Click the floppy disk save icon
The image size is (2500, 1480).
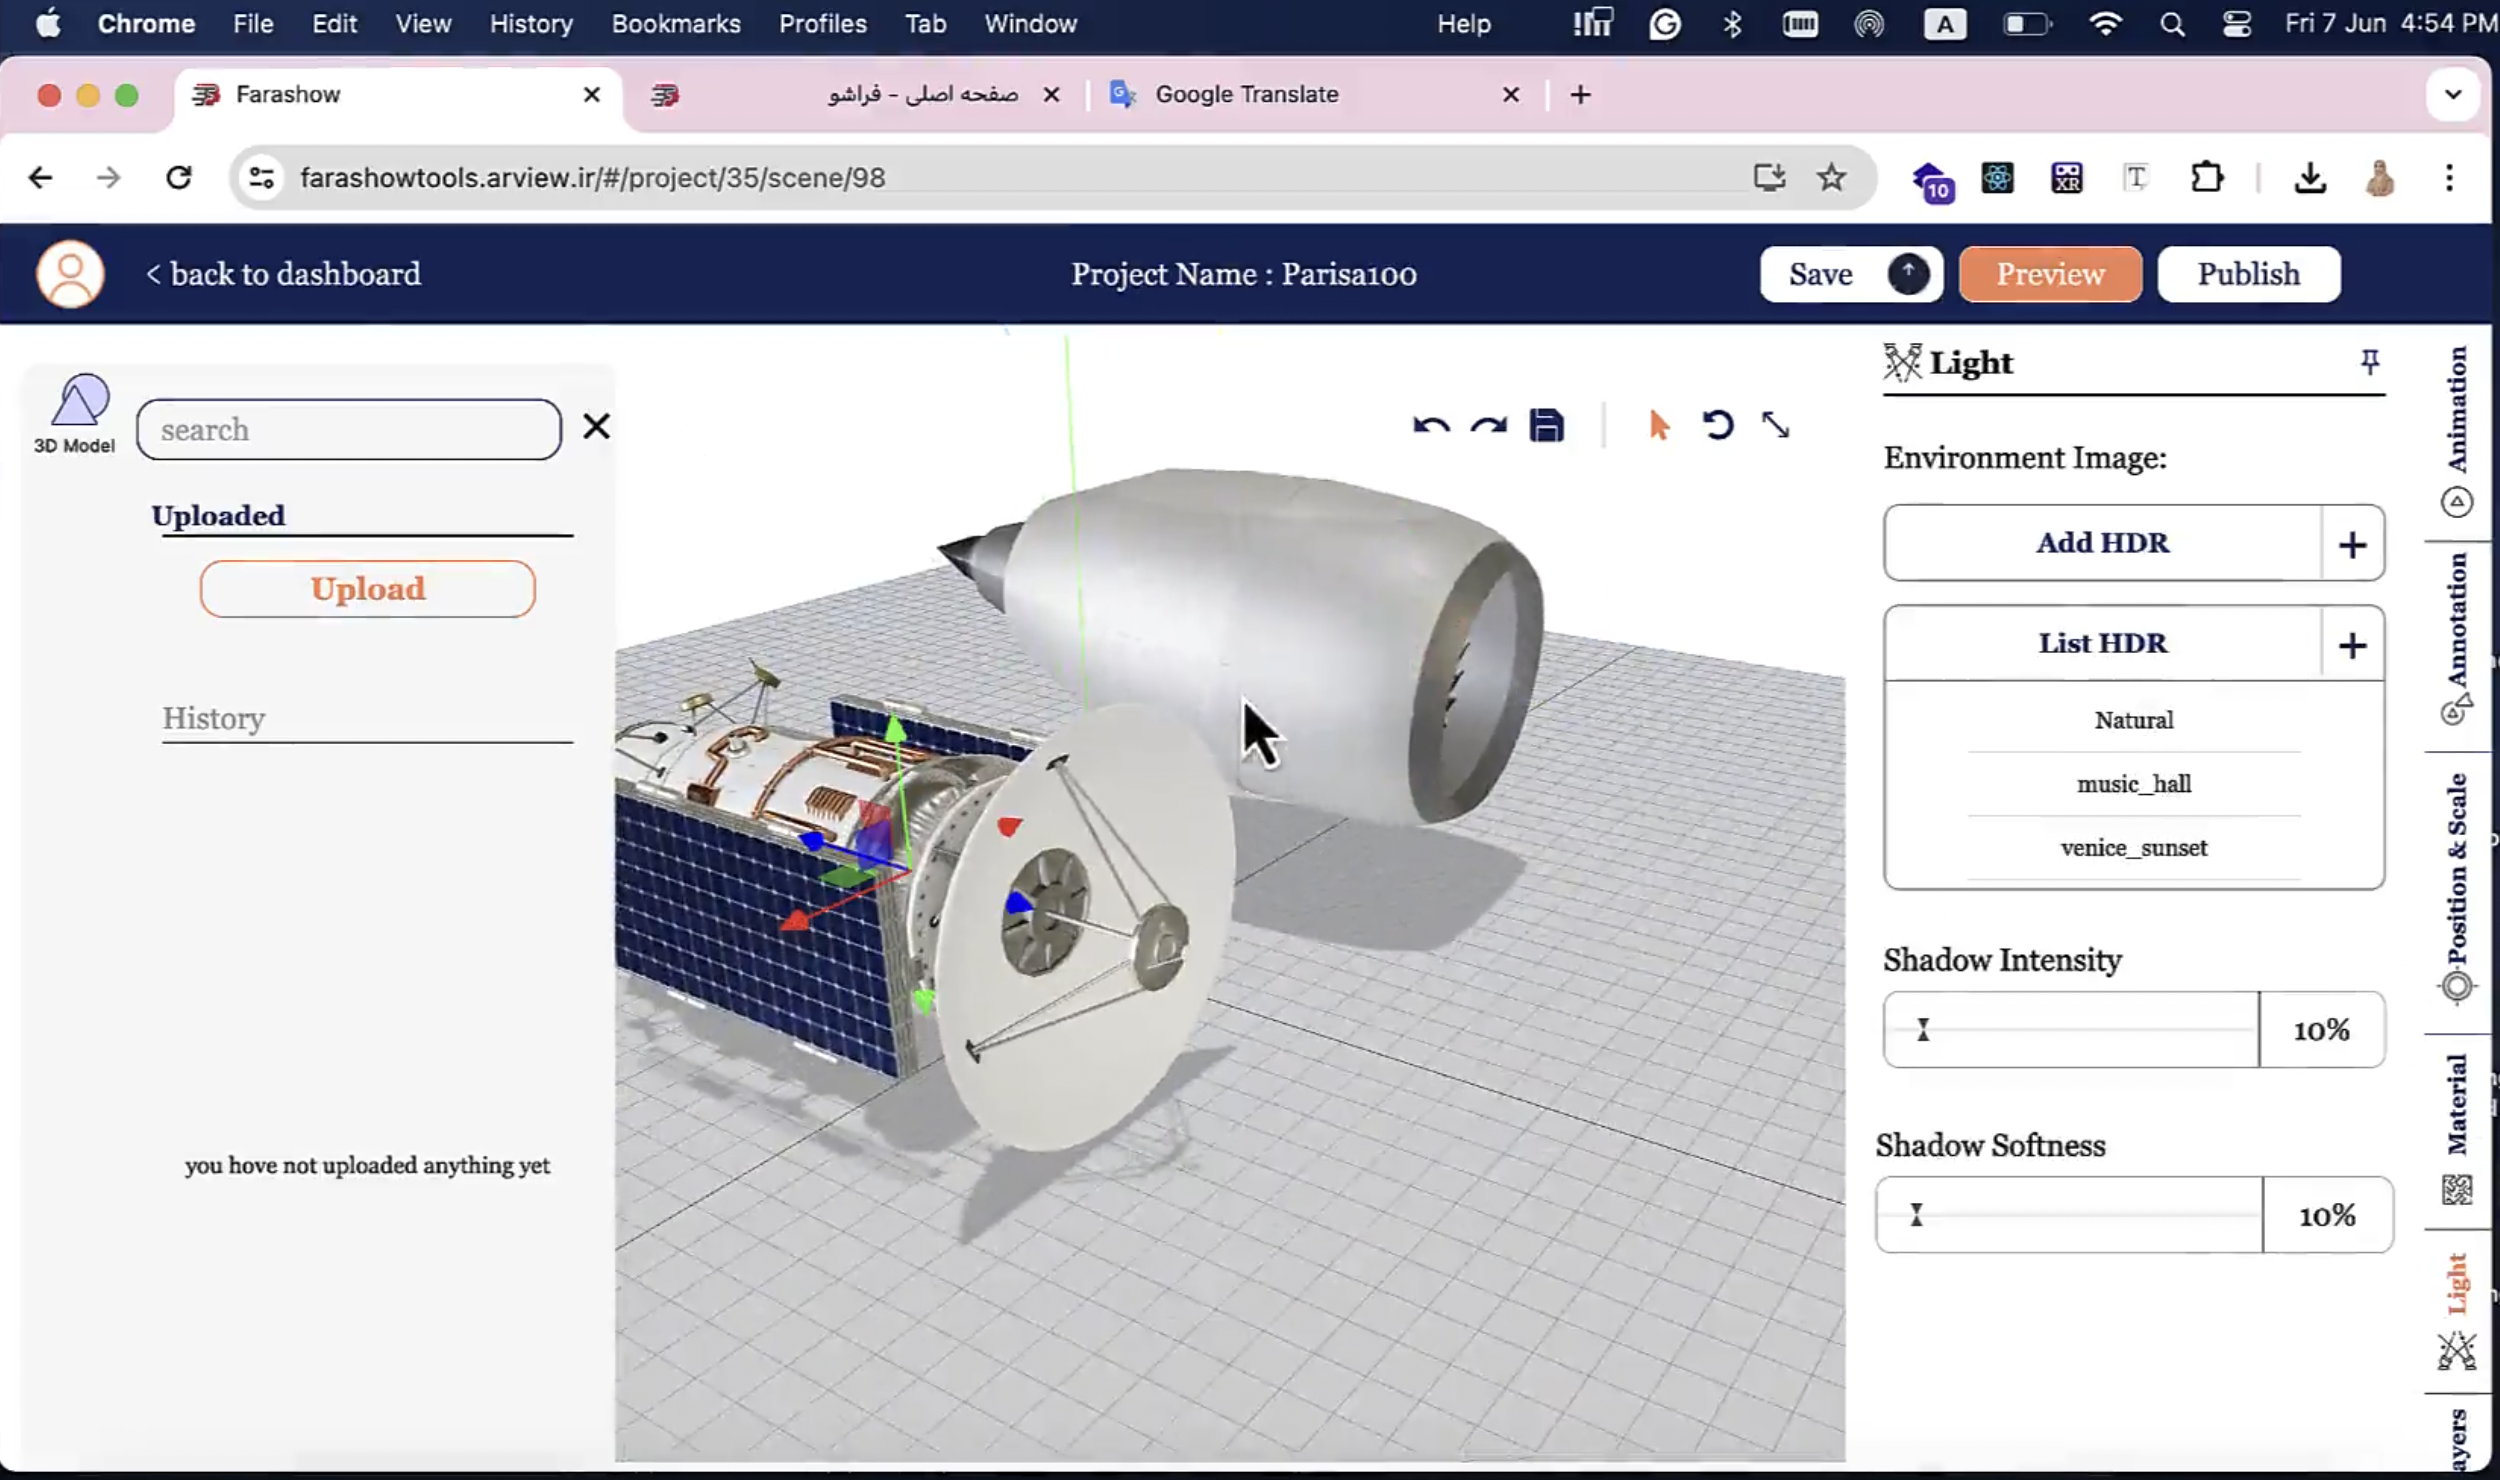pyautogui.click(x=1546, y=426)
